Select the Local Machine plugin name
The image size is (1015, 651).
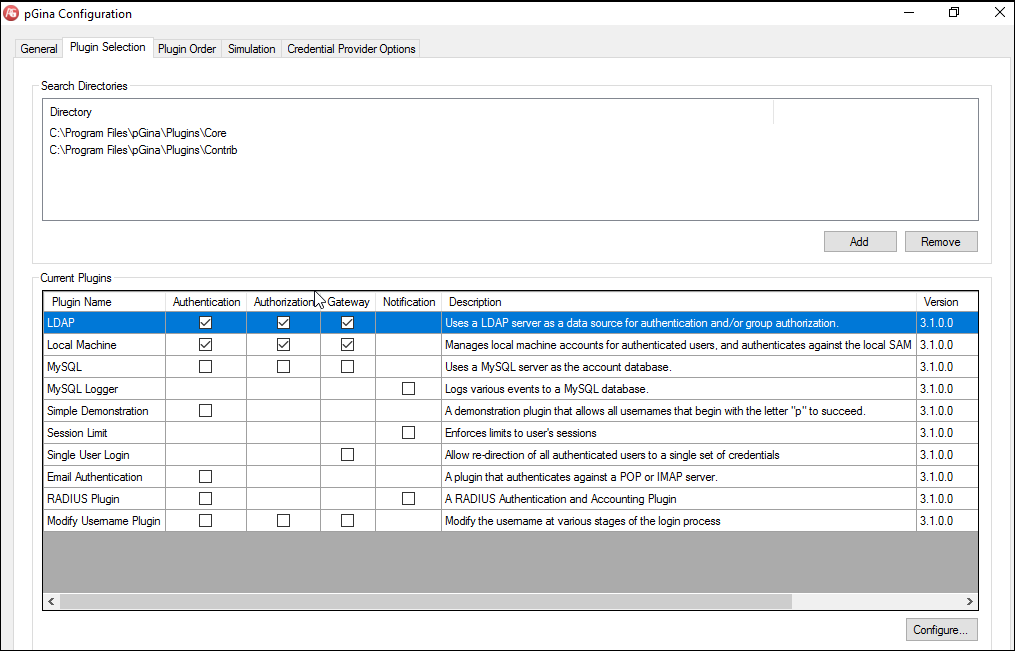[x=104, y=344]
